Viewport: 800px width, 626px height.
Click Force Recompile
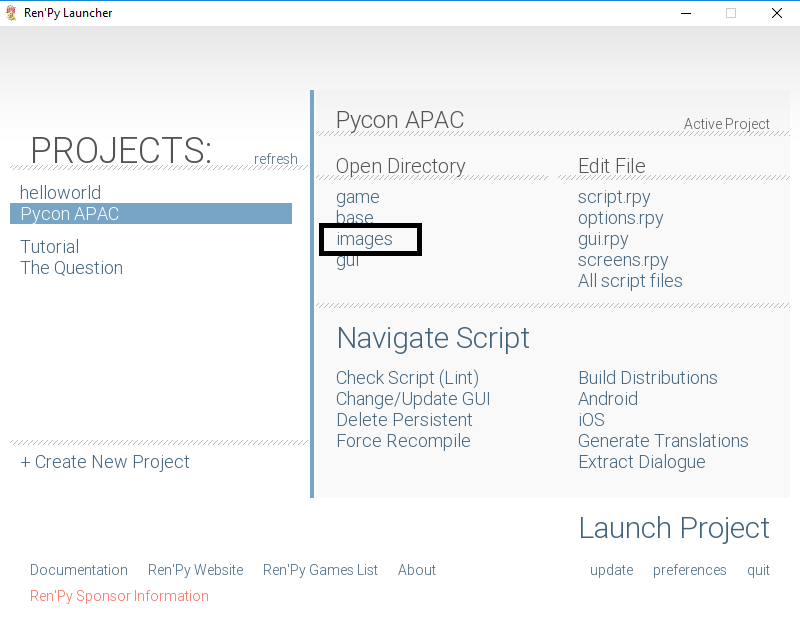click(x=403, y=441)
